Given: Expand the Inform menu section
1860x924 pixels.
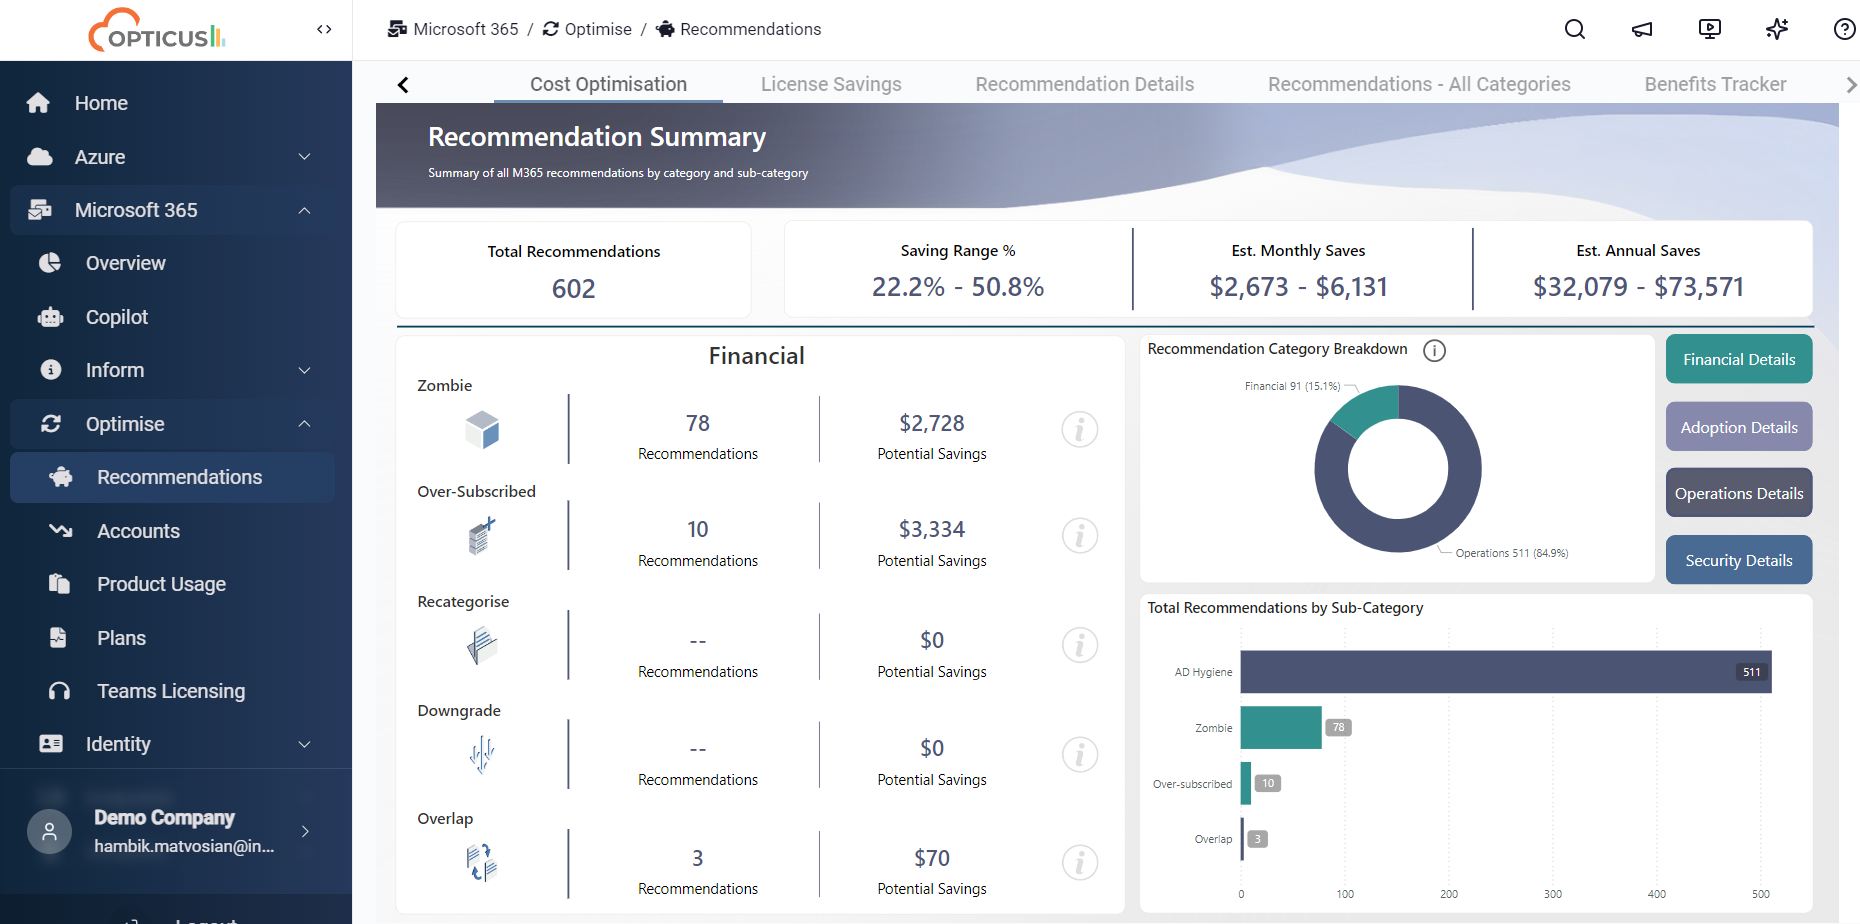Looking at the screenshot, I should (304, 370).
